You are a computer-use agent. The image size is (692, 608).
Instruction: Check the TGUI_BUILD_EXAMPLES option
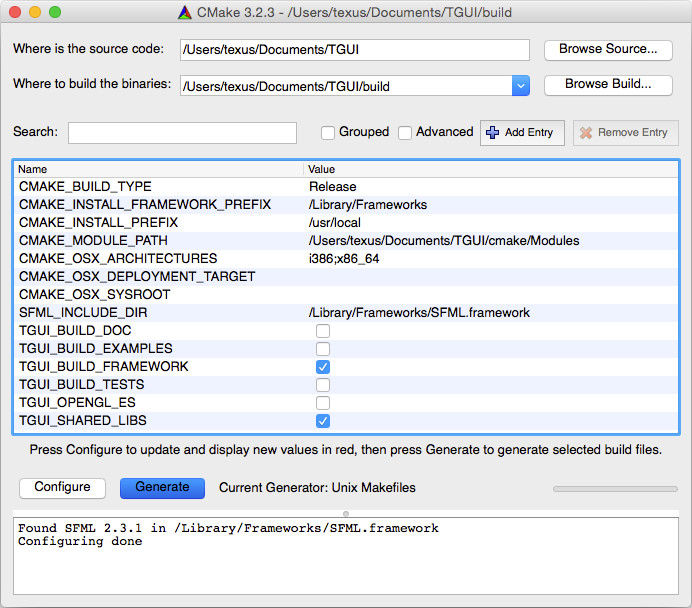tap(323, 349)
